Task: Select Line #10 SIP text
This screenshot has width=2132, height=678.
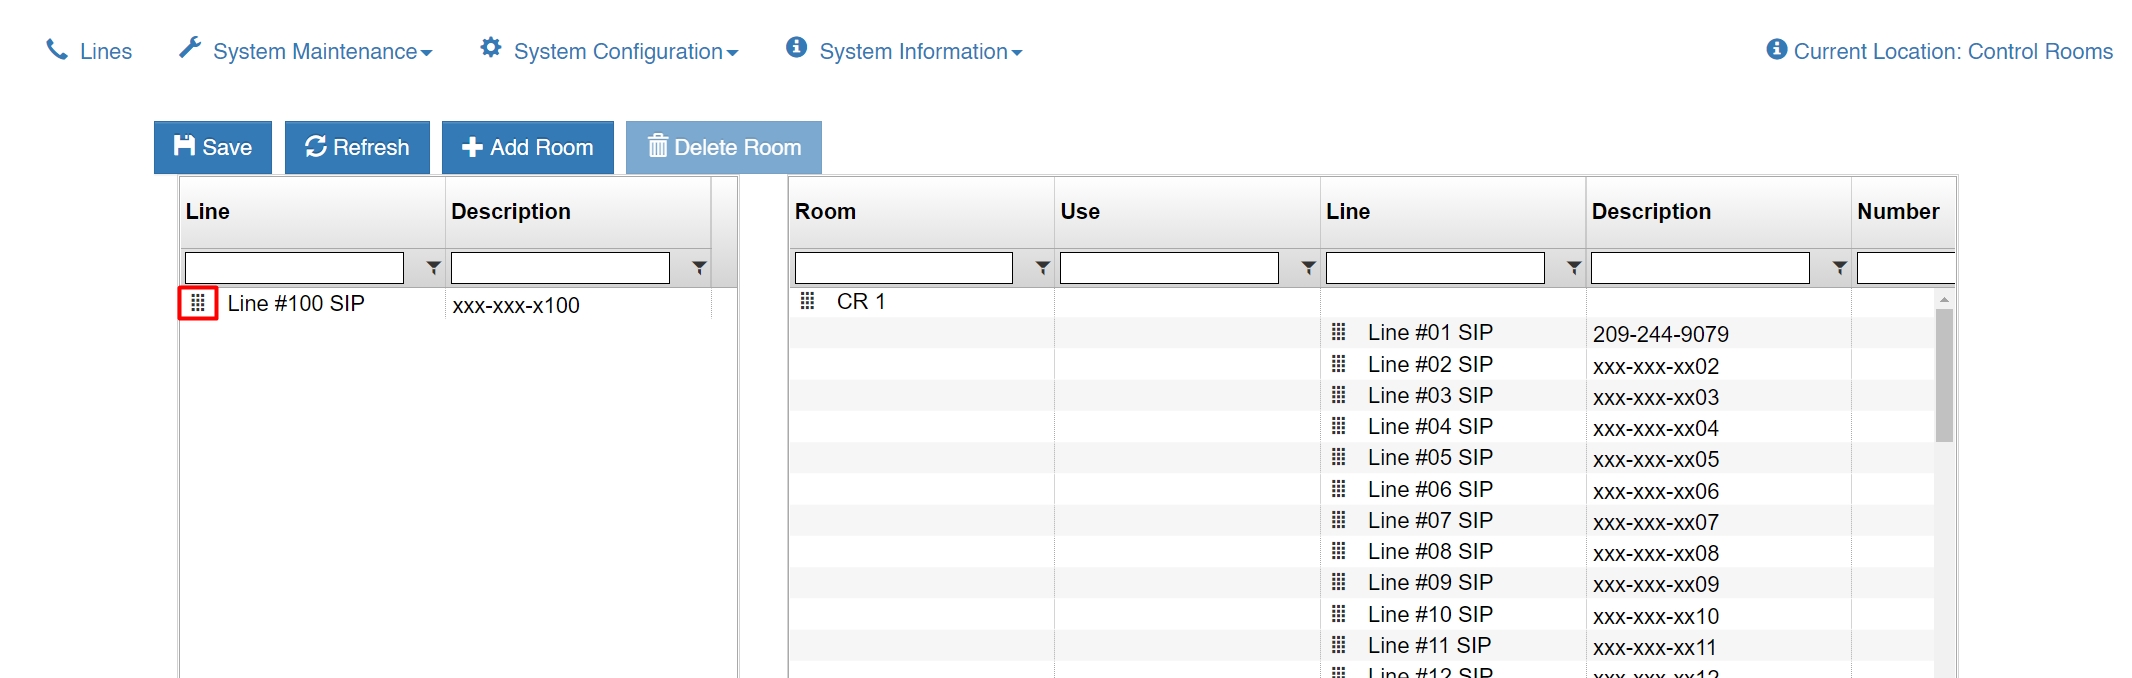Action: point(1430,614)
